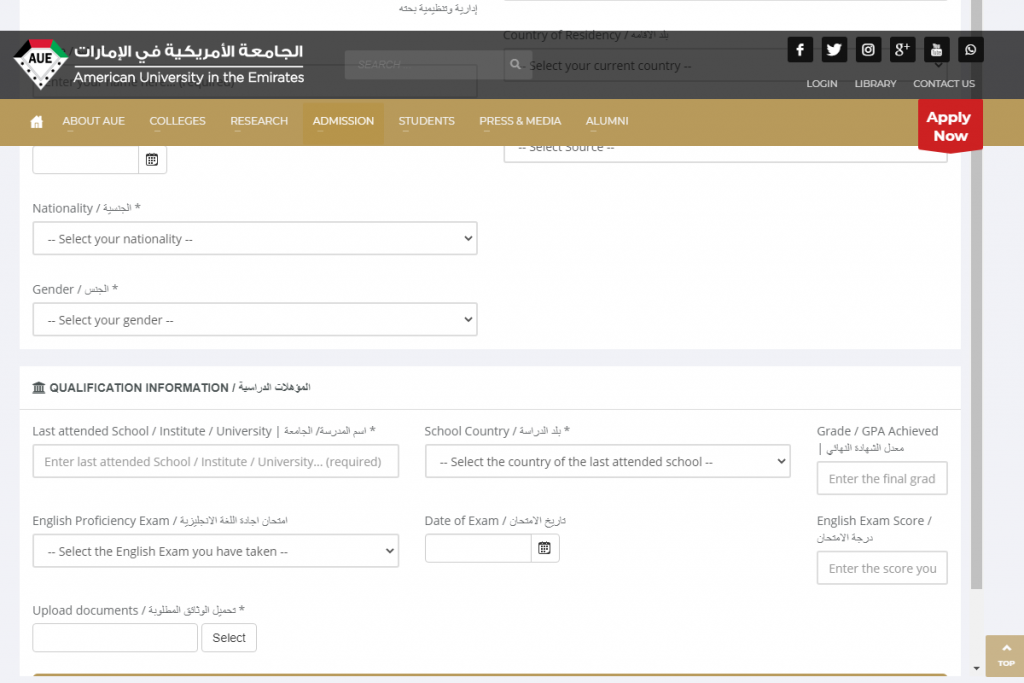This screenshot has height=683, width=1024.
Task: Click the Apply Now button
Action: [x=949, y=126]
